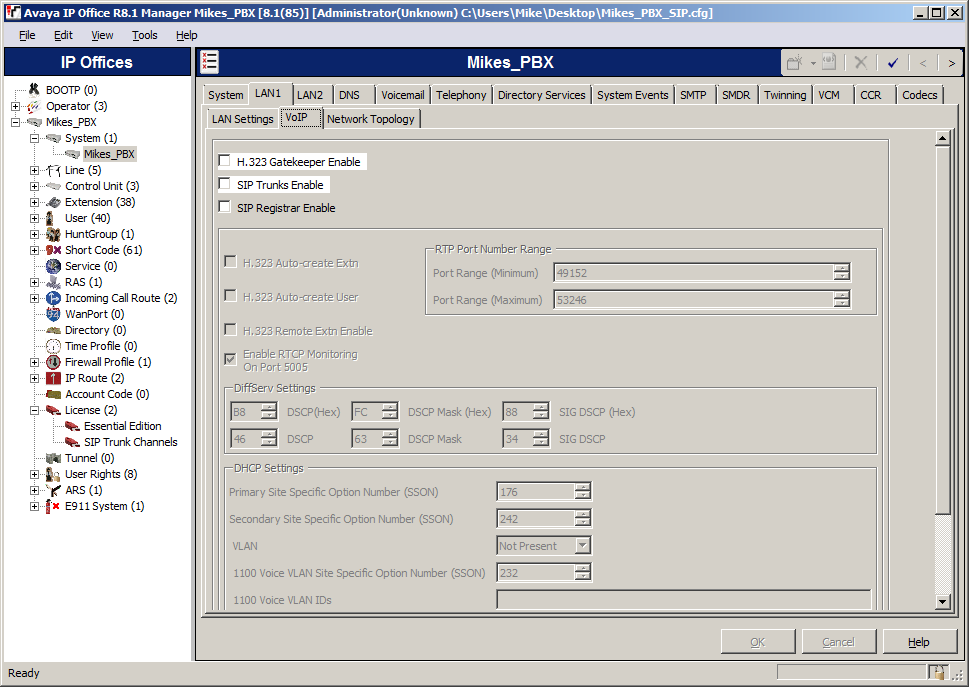Image resolution: width=969 pixels, height=687 pixels.
Task: Click the Firewall Profile icon
Action: coord(54,362)
